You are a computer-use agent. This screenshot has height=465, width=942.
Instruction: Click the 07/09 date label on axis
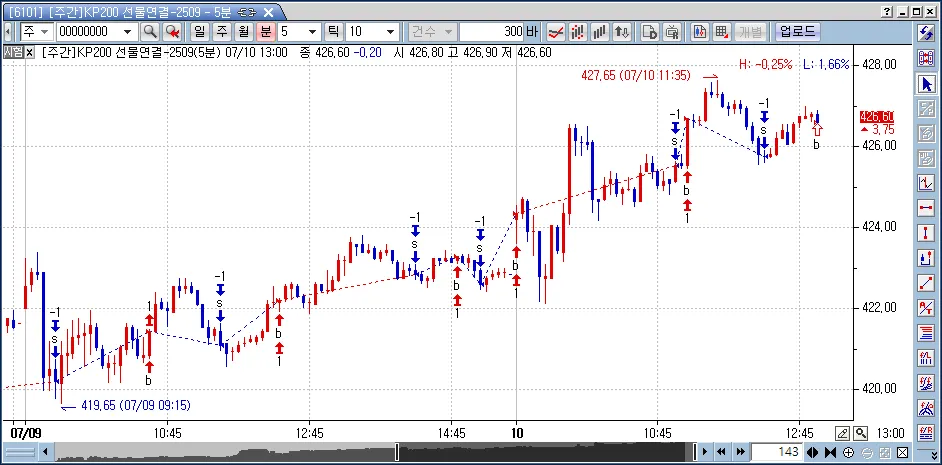pos(26,433)
